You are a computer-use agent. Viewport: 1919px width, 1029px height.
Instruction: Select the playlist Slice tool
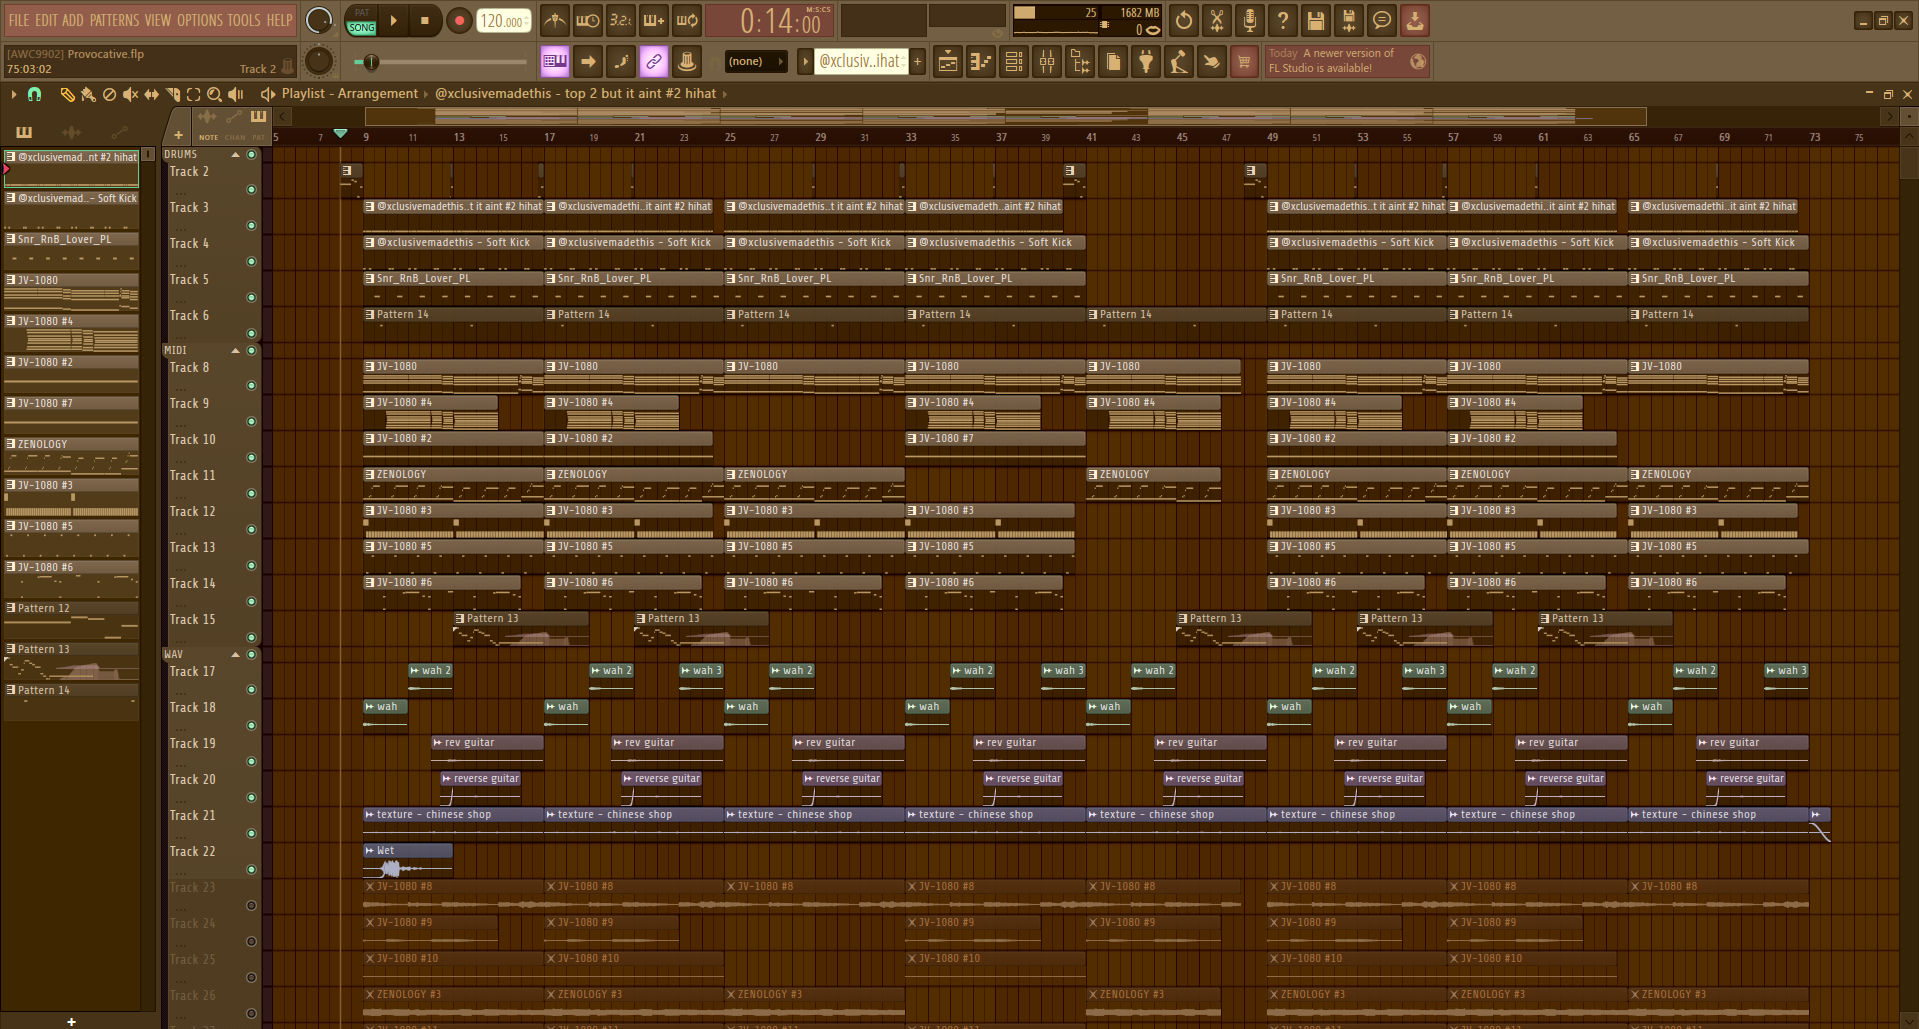[x=172, y=94]
